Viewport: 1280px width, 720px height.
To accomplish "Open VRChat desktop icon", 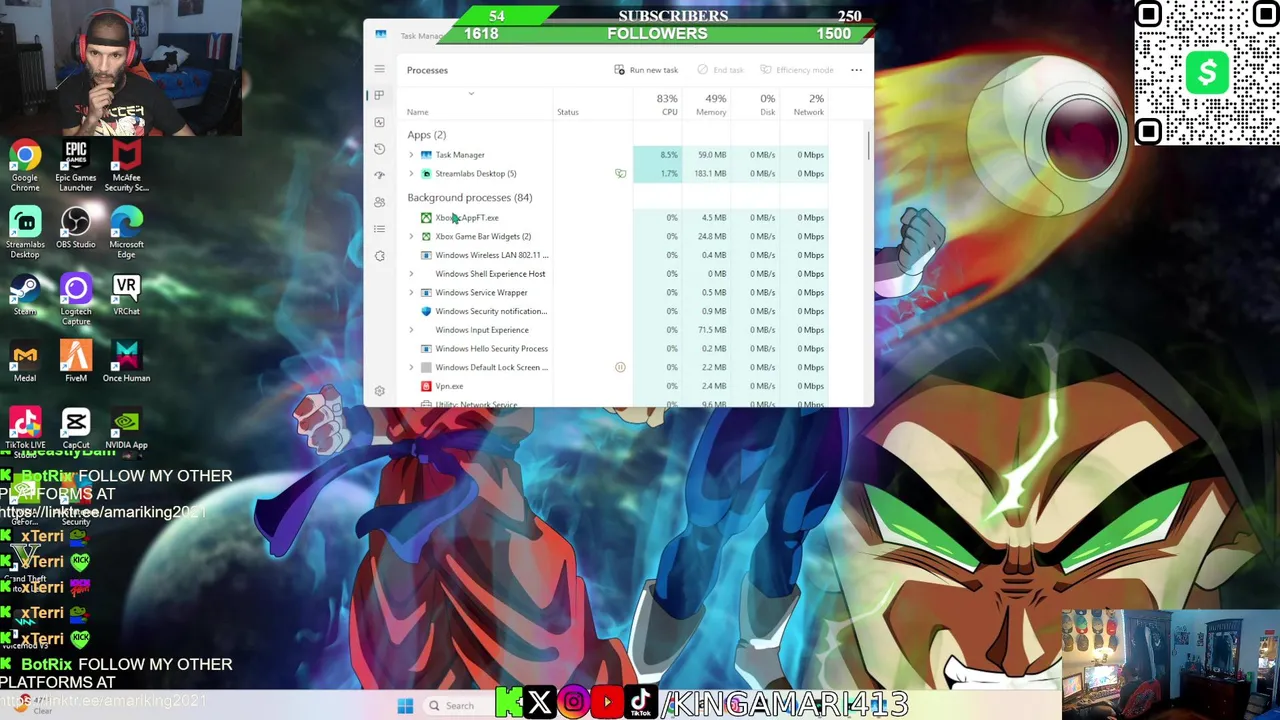I will pos(126,296).
